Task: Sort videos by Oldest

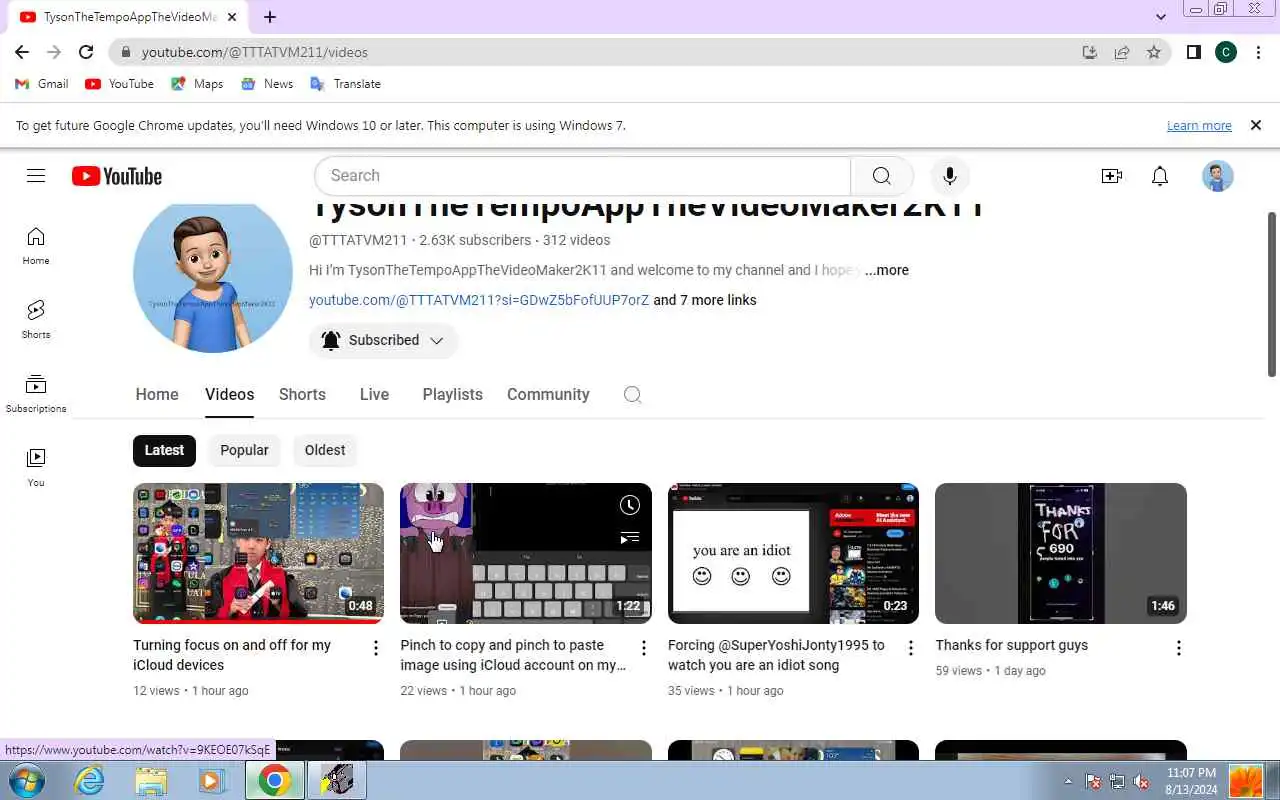Action: pyautogui.click(x=325, y=450)
